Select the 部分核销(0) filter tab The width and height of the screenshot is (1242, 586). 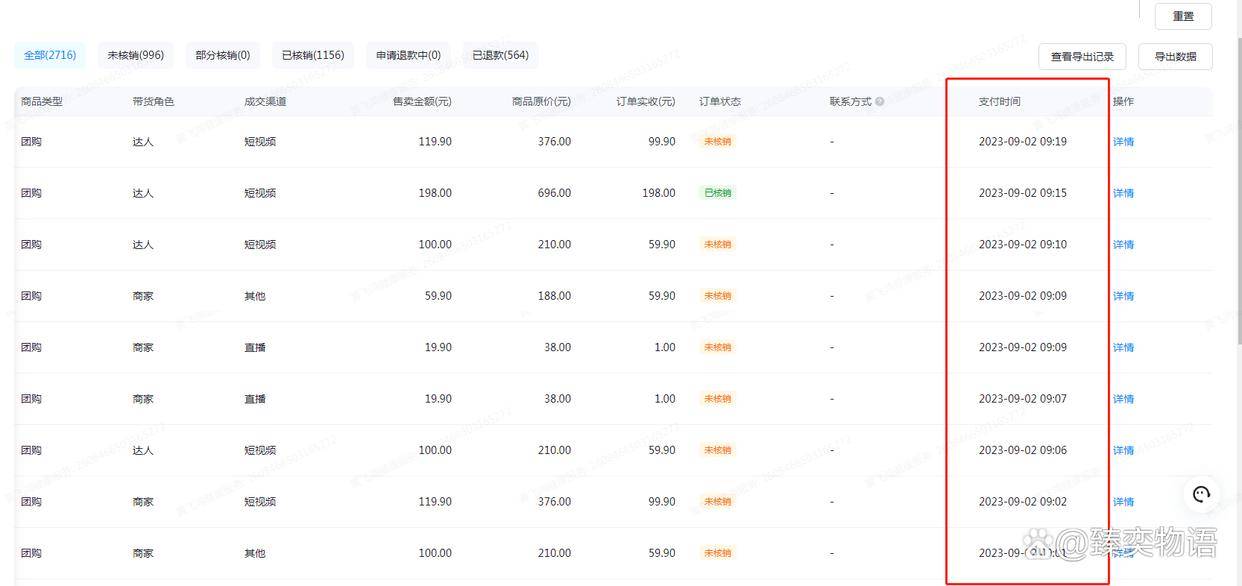point(221,54)
